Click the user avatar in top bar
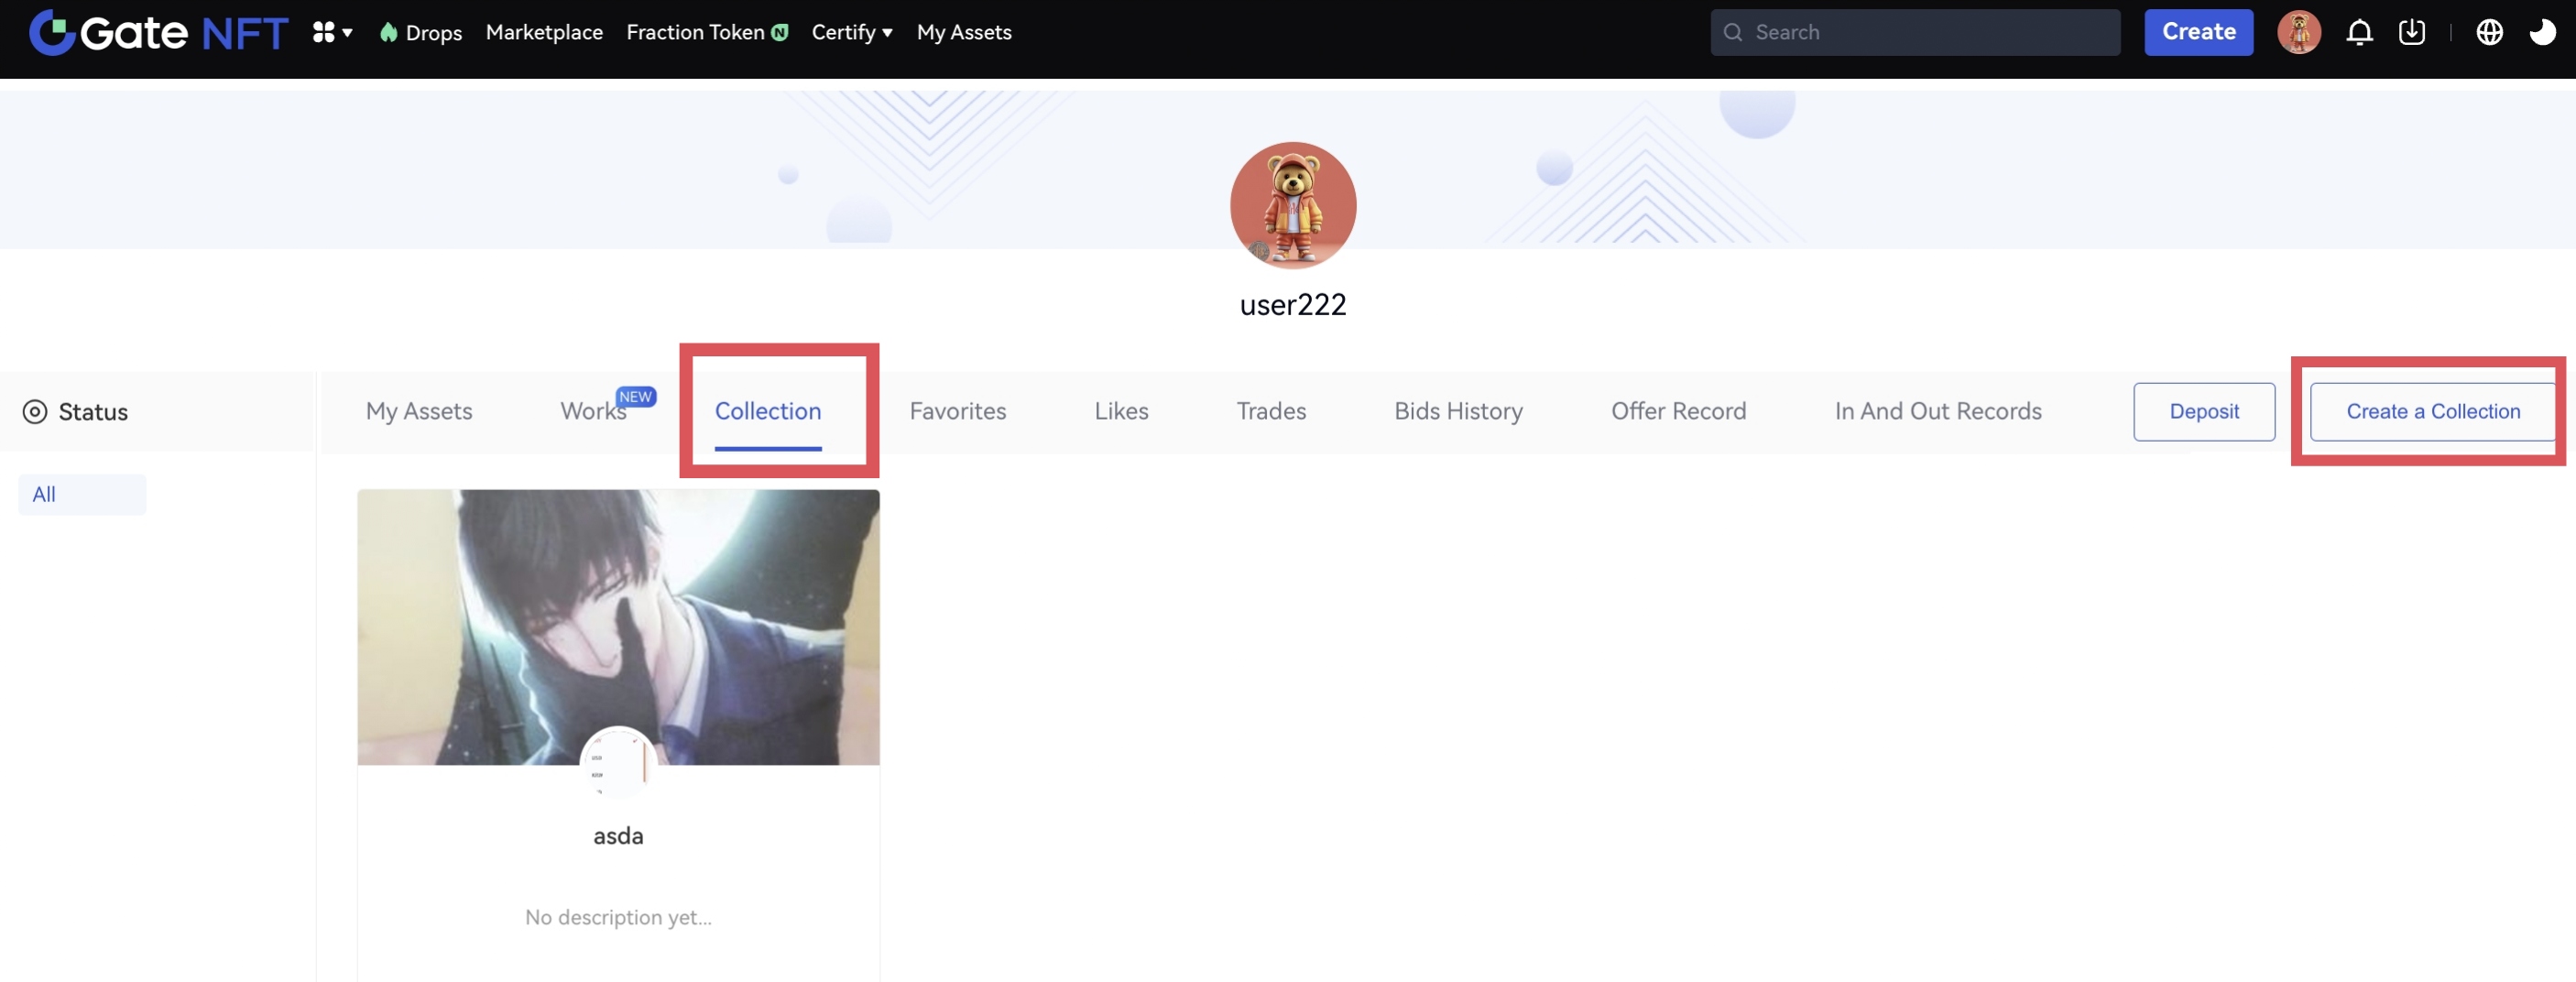 pyautogui.click(x=2298, y=33)
